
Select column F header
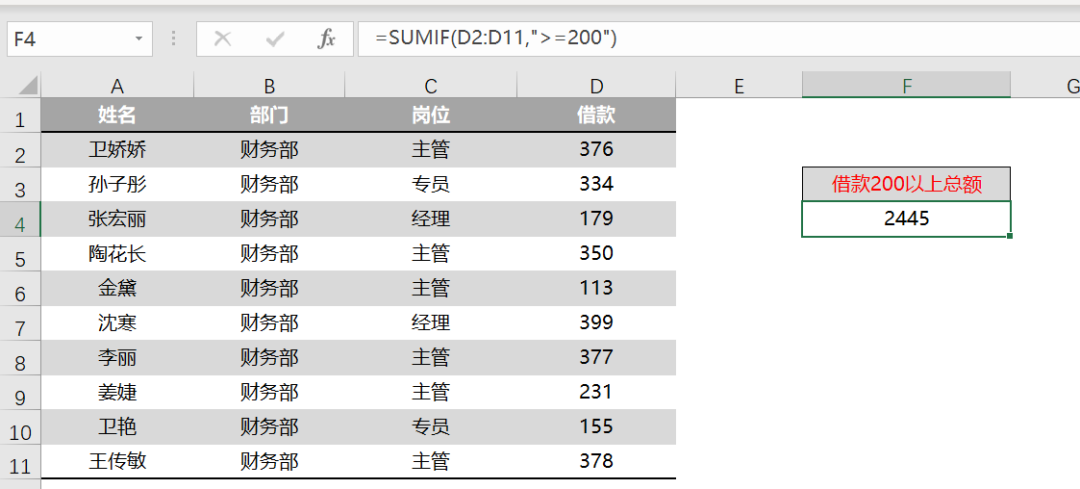click(906, 86)
